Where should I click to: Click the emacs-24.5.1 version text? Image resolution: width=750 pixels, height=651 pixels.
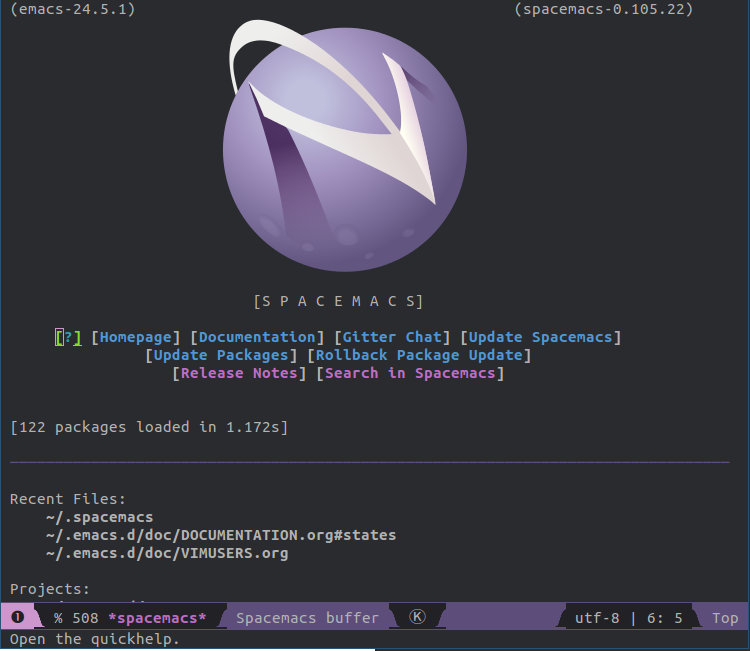(73, 9)
